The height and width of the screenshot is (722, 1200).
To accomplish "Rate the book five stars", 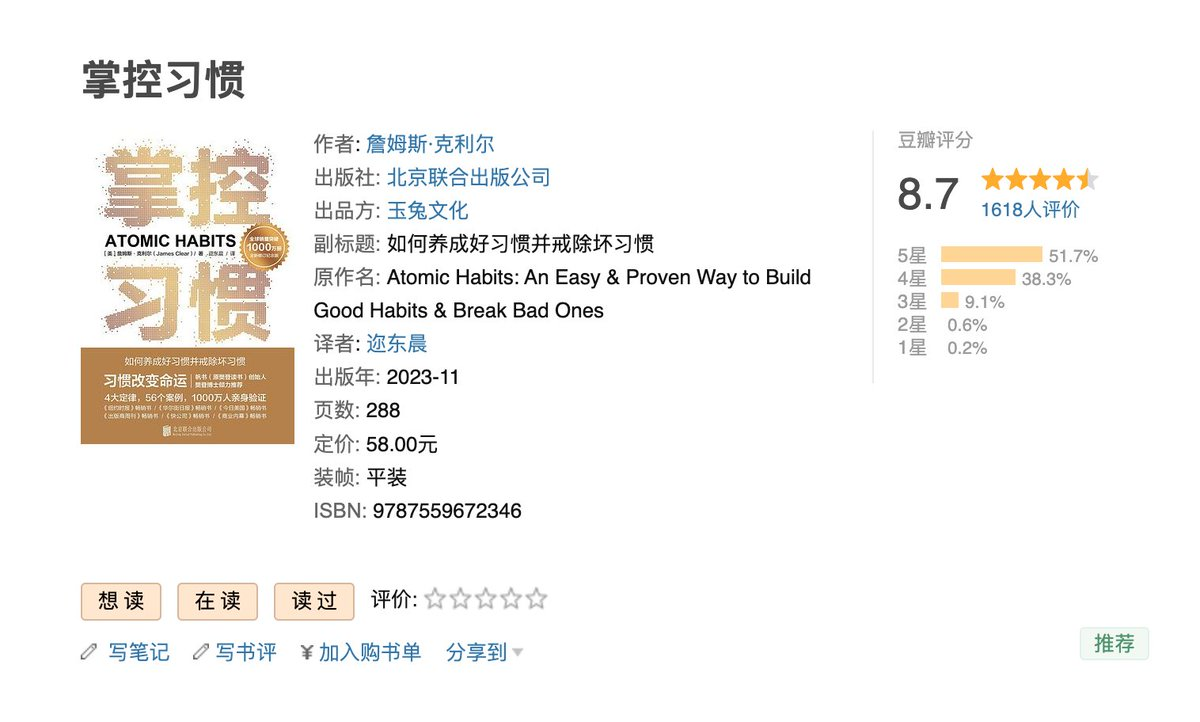I will [537, 600].
